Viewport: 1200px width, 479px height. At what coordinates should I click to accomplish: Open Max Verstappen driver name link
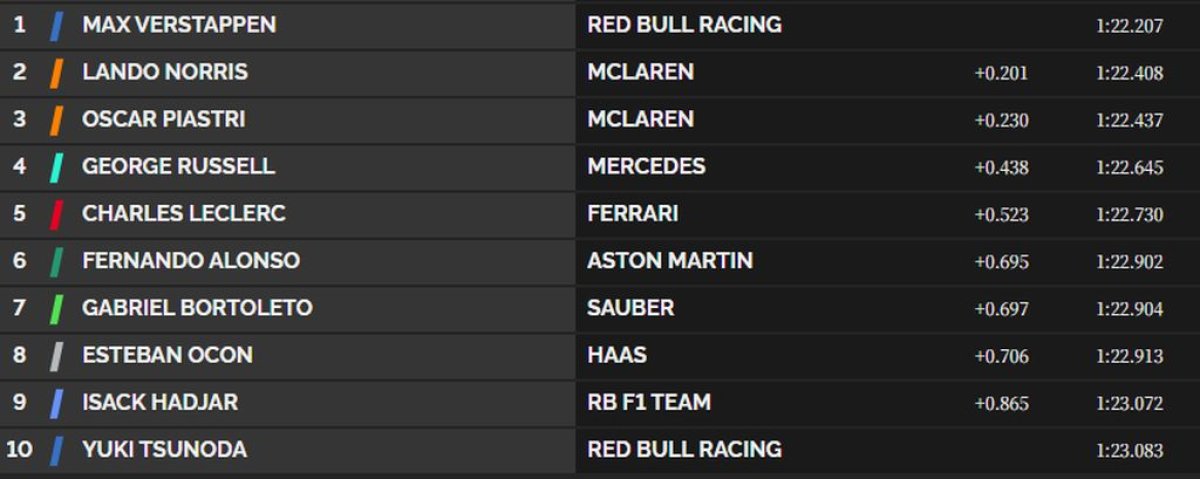(179, 25)
